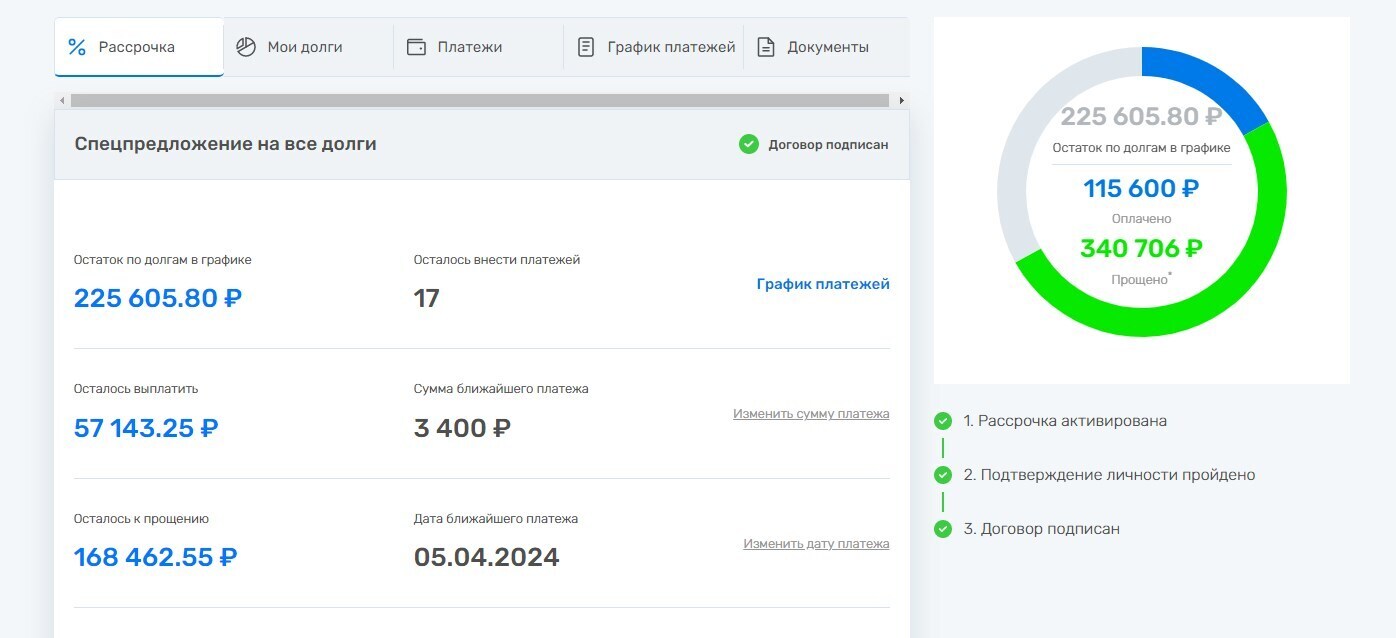Open the График платежей link
Viewport: 1396px width, 638px height.
(823, 284)
